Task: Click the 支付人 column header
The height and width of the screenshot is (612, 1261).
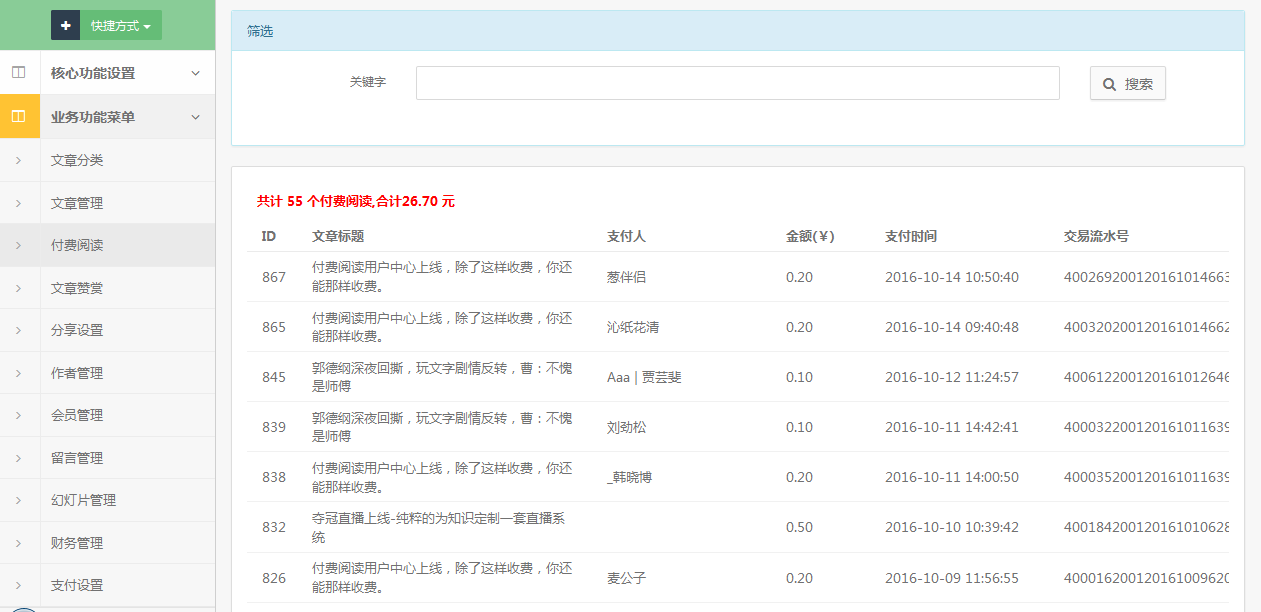Action: point(626,236)
